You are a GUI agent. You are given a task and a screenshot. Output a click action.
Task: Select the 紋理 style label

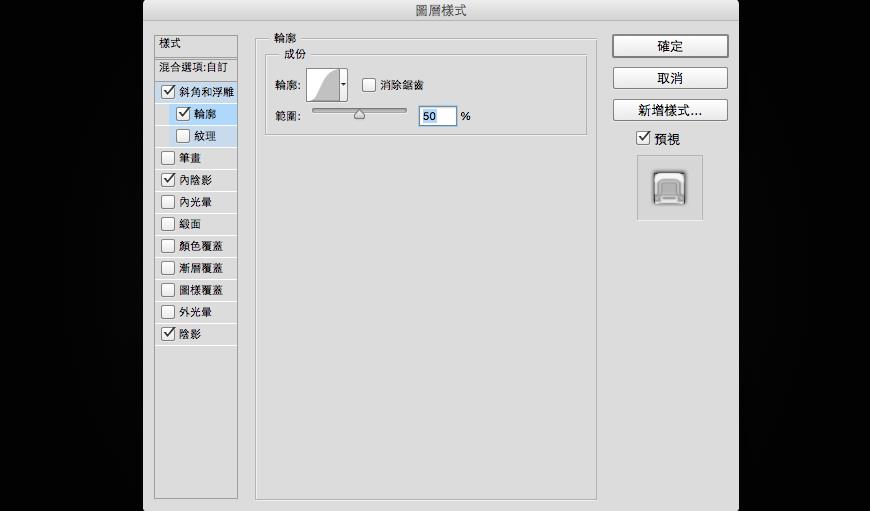point(205,136)
